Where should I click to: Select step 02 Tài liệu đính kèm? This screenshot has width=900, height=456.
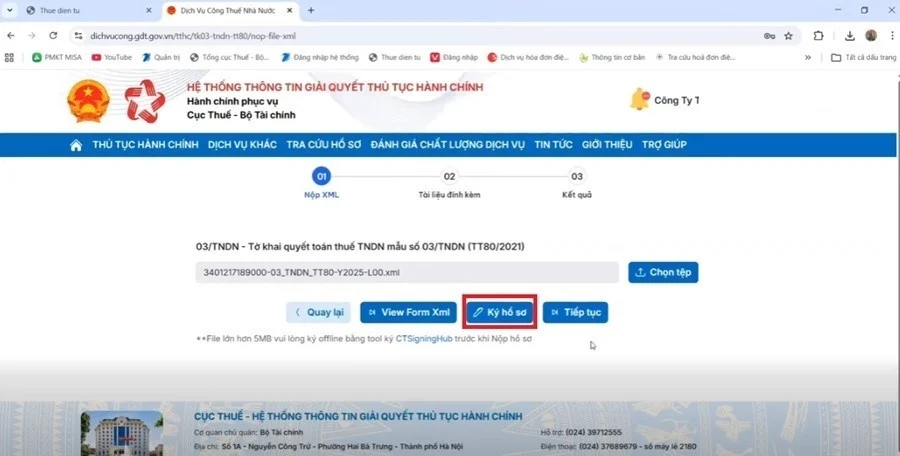pyautogui.click(x=449, y=177)
